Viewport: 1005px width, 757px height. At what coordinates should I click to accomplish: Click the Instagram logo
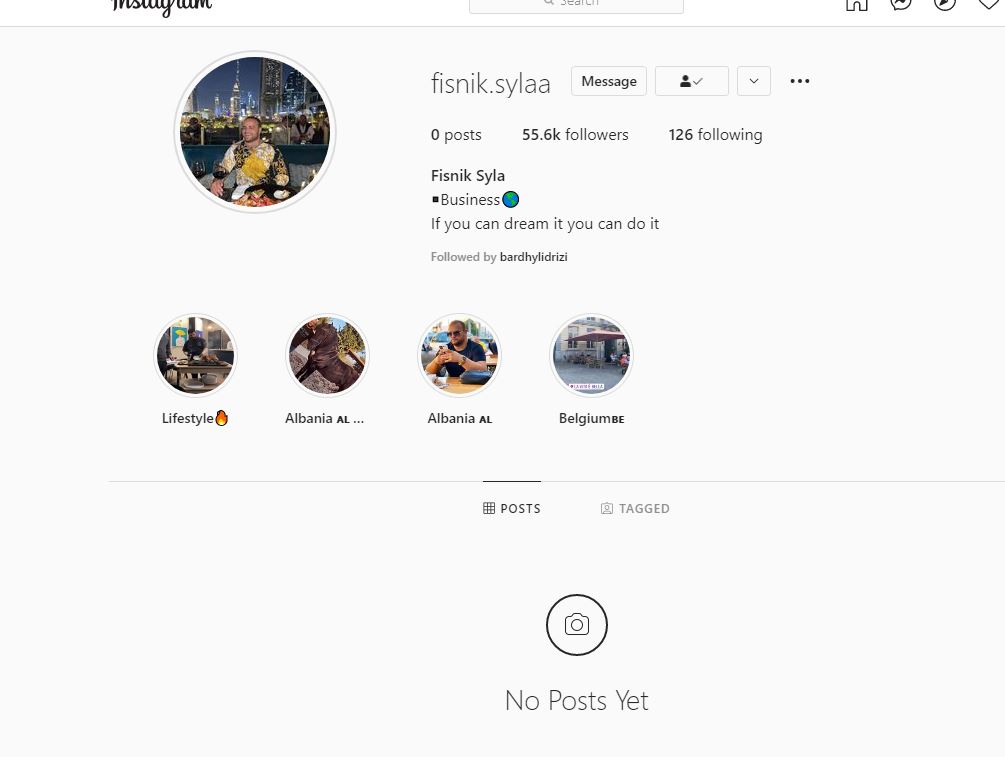coord(161,6)
